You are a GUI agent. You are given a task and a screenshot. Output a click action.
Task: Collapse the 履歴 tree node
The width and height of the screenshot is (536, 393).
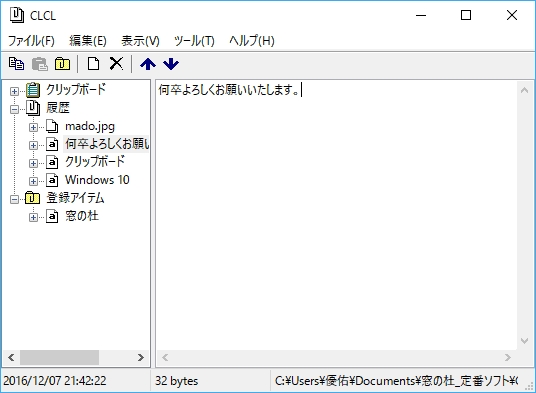click(14, 109)
